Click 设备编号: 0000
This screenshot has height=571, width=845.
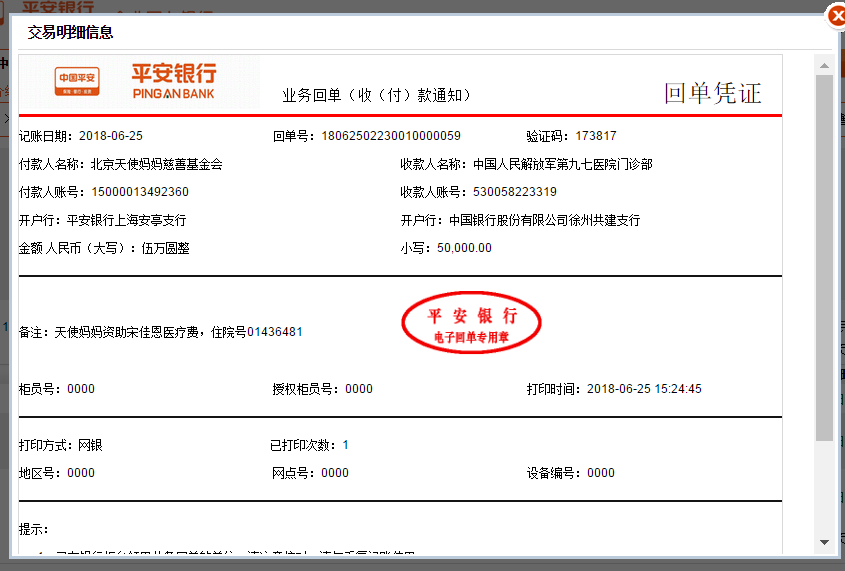[571, 473]
